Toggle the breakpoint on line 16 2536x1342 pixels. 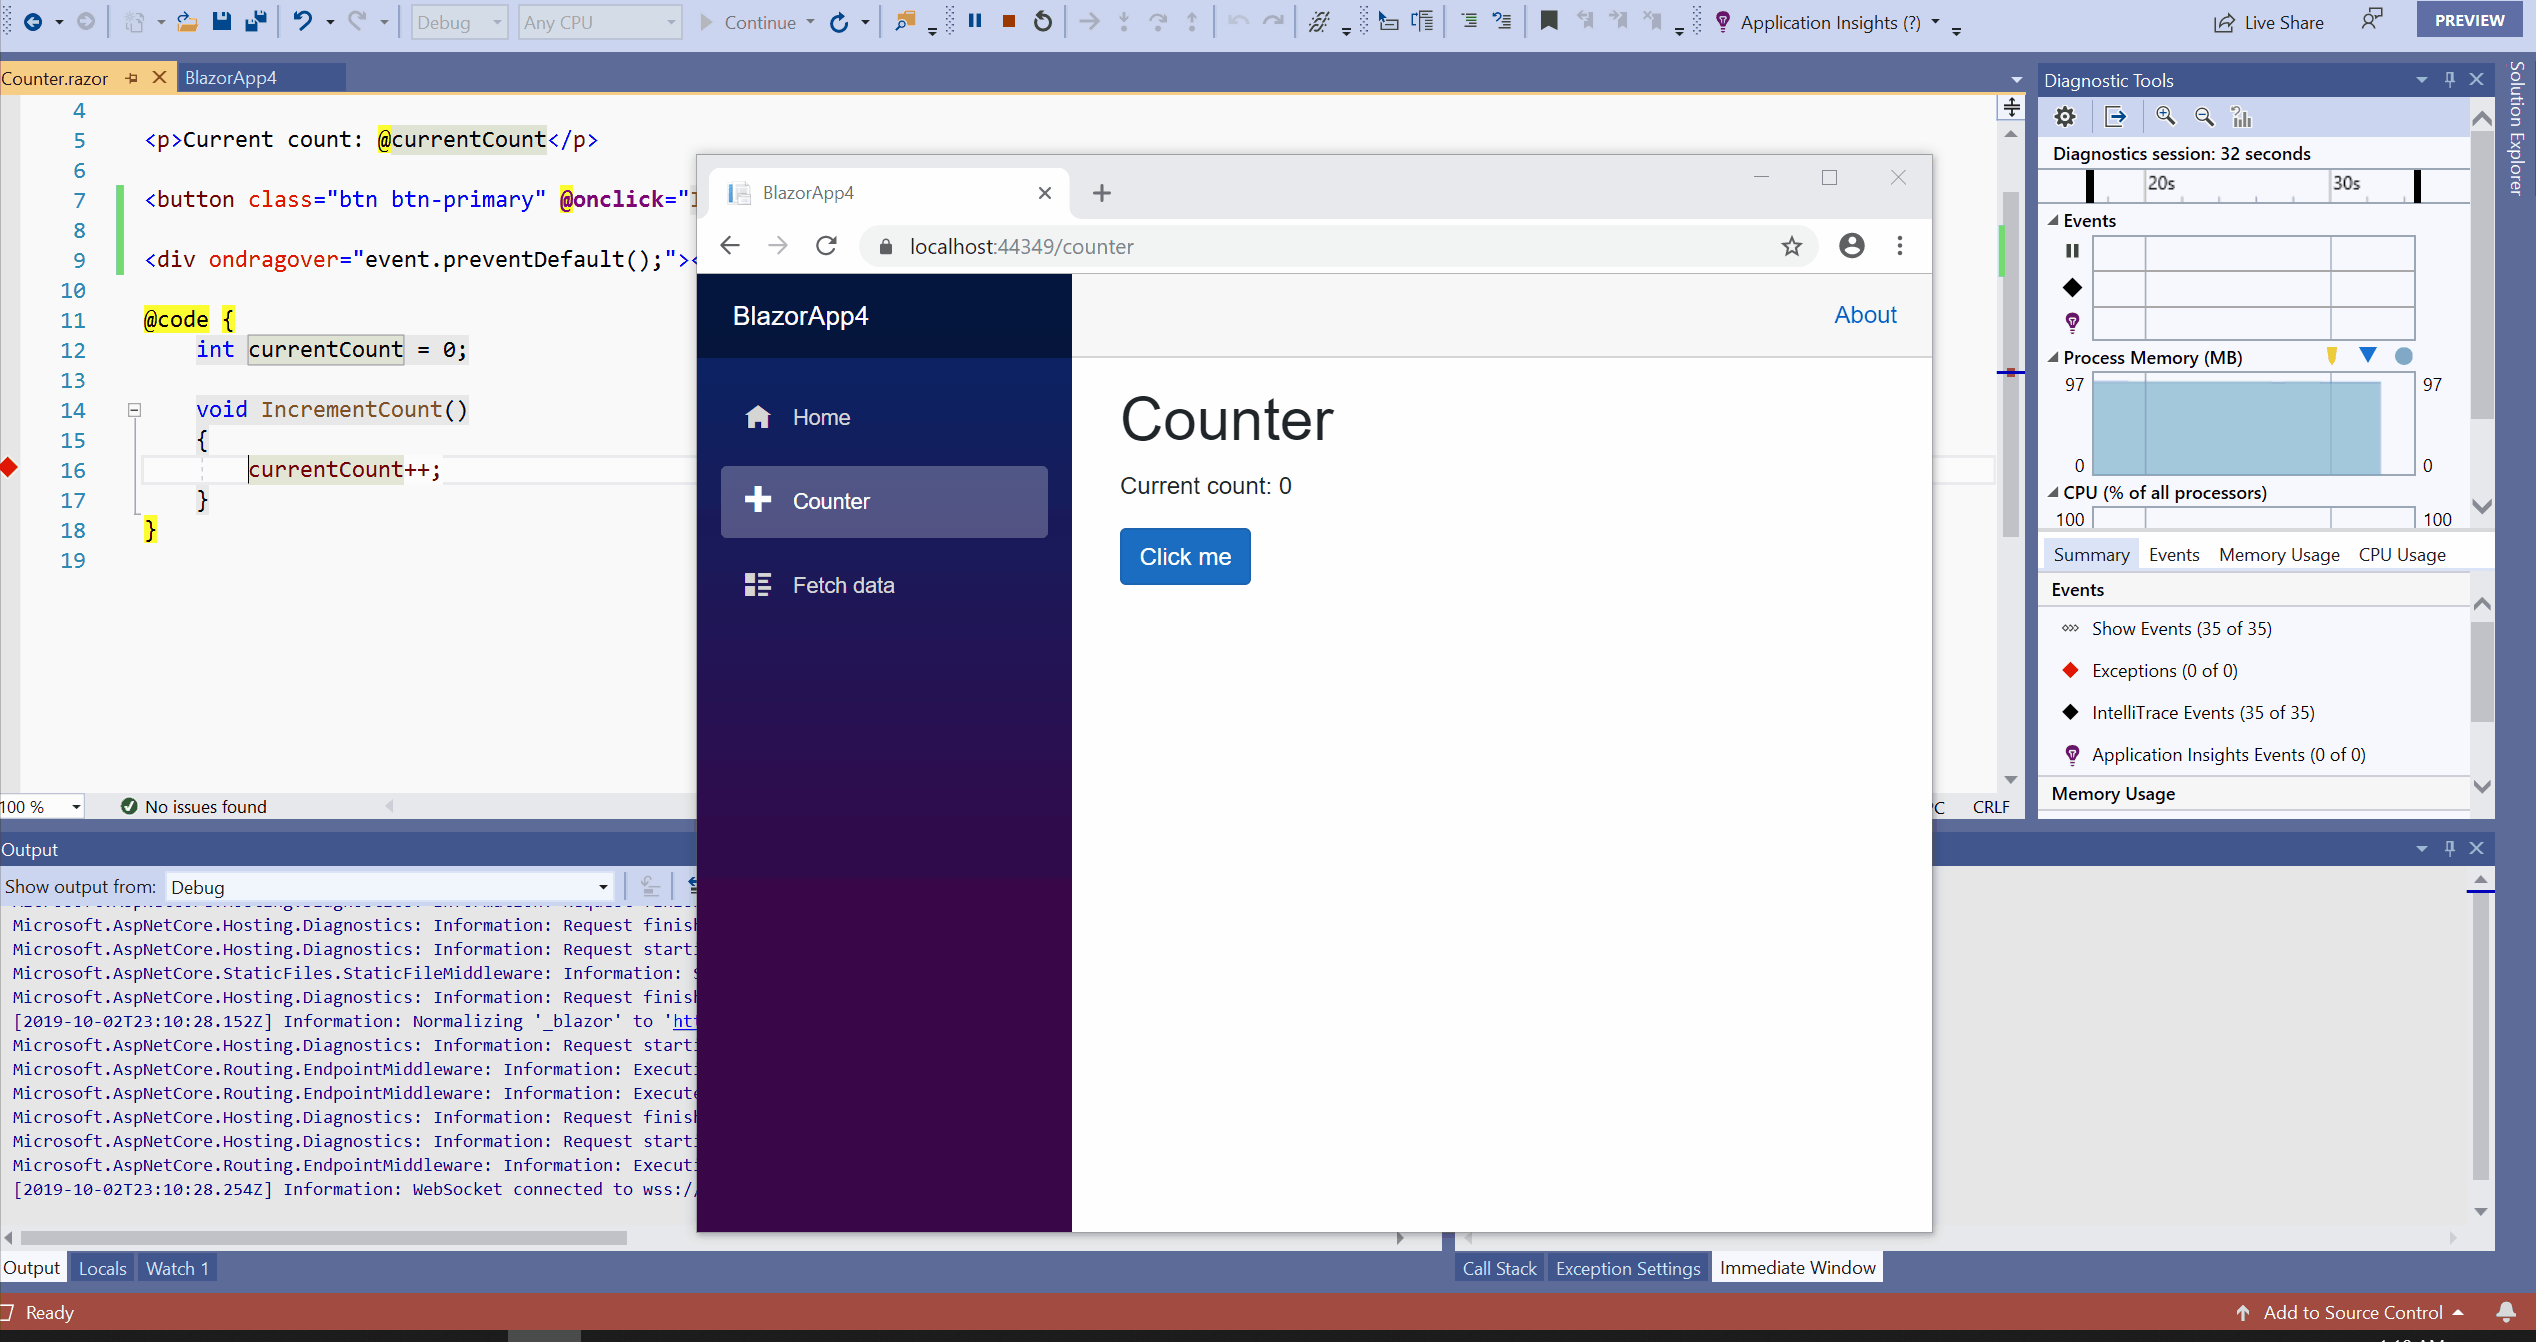(x=10, y=466)
